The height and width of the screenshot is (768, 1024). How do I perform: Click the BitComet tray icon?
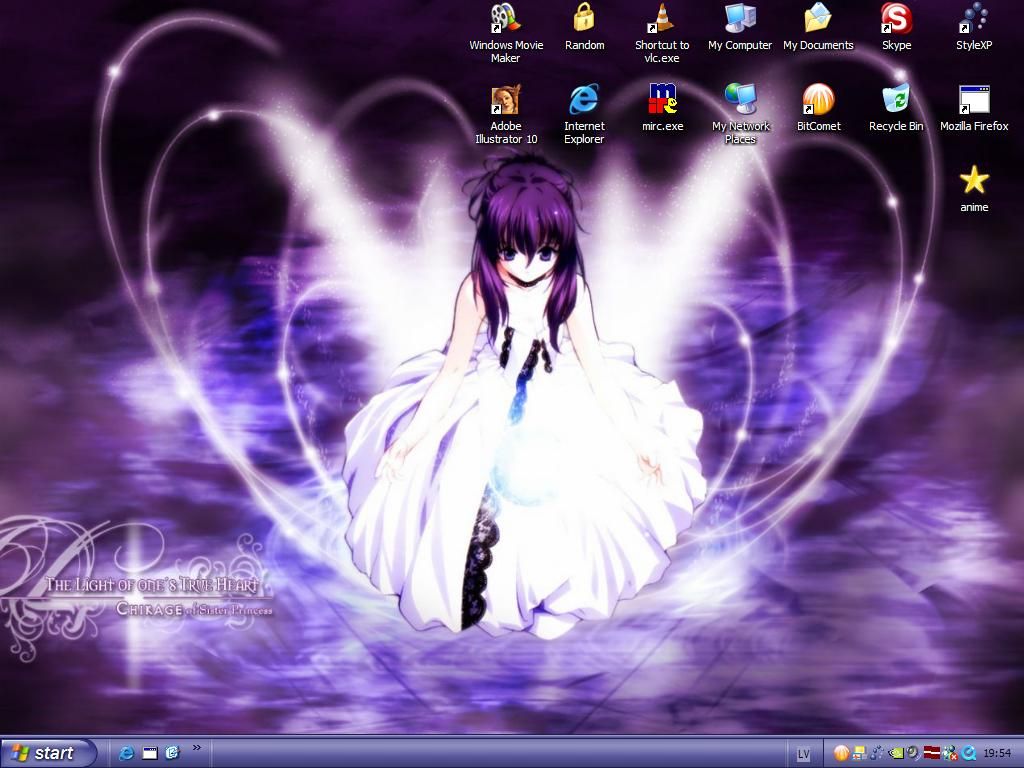click(x=841, y=754)
